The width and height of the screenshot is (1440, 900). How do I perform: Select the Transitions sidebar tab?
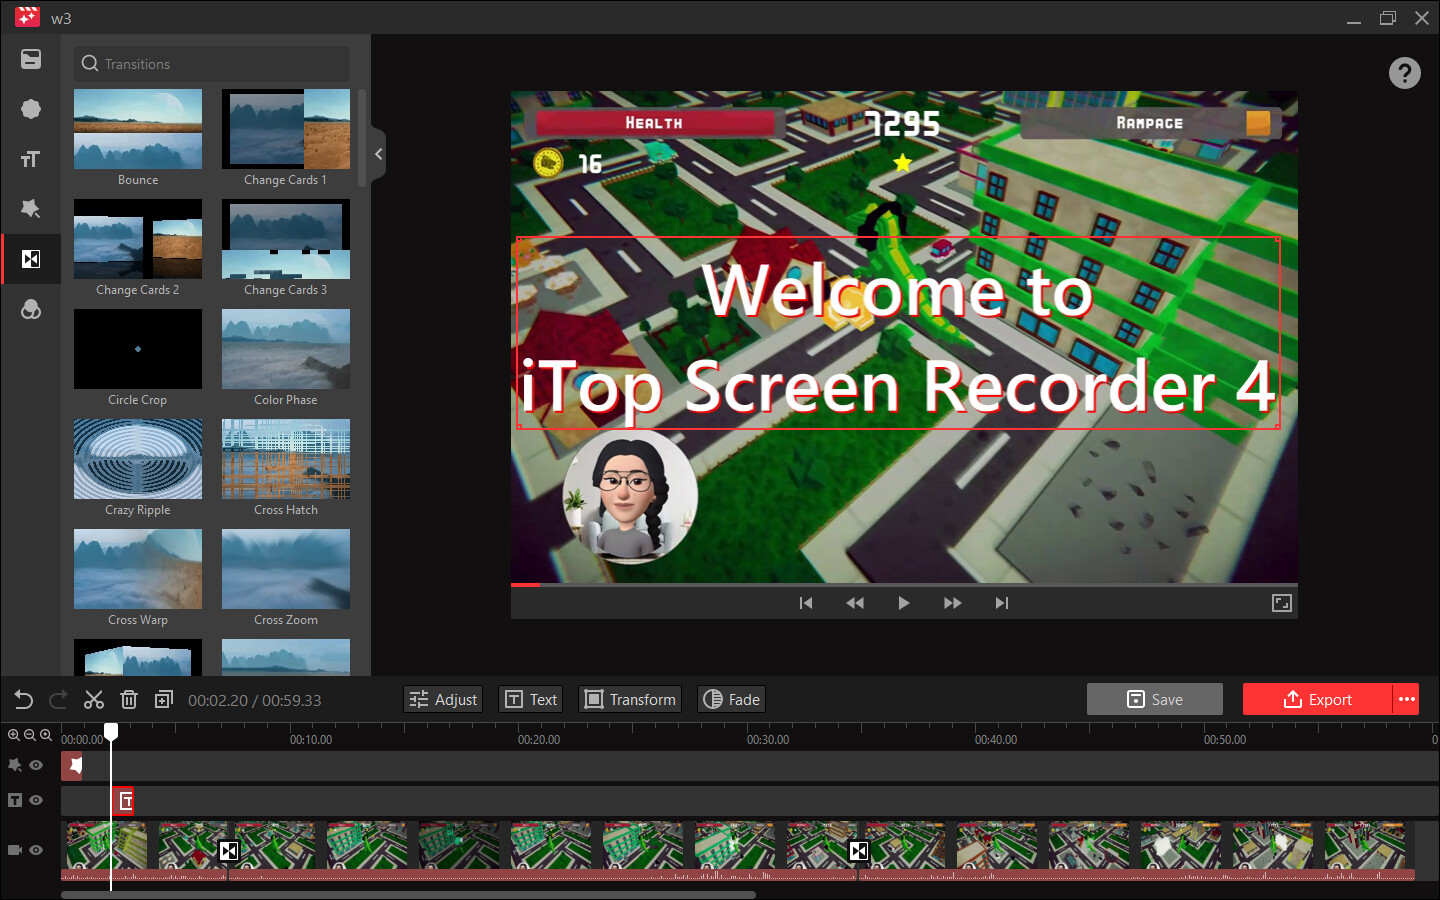30,259
